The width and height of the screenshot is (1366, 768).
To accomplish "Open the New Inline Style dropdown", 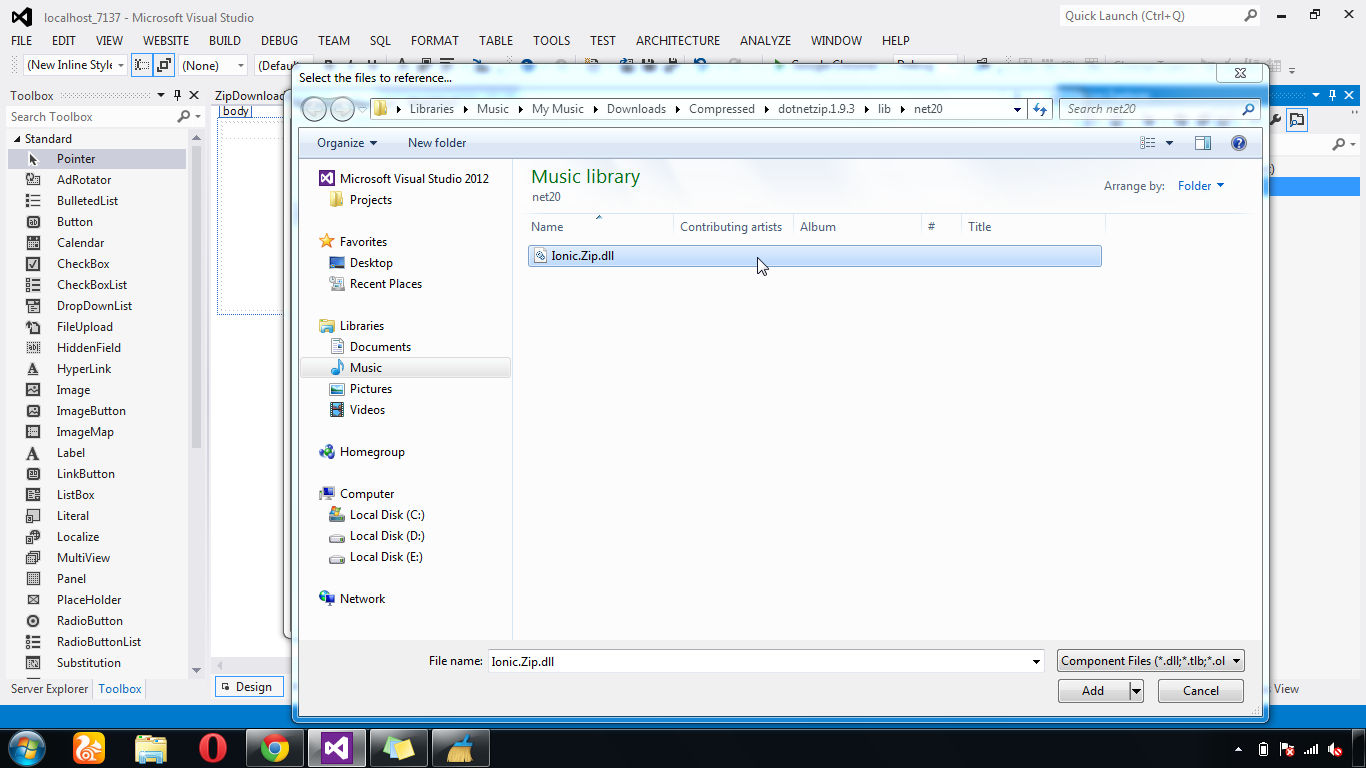I will pyautogui.click(x=121, y=65).
